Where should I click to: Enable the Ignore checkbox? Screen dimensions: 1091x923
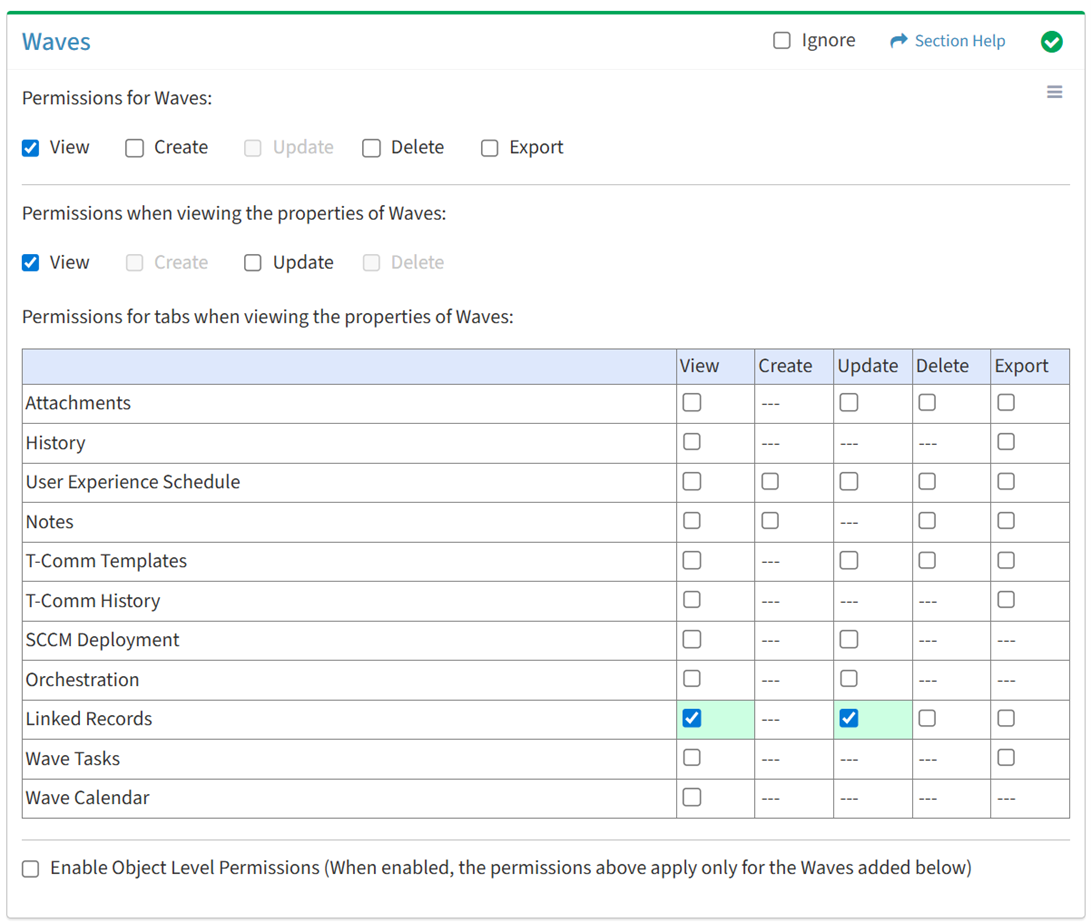pyautogui.click(x=782, y=41)
